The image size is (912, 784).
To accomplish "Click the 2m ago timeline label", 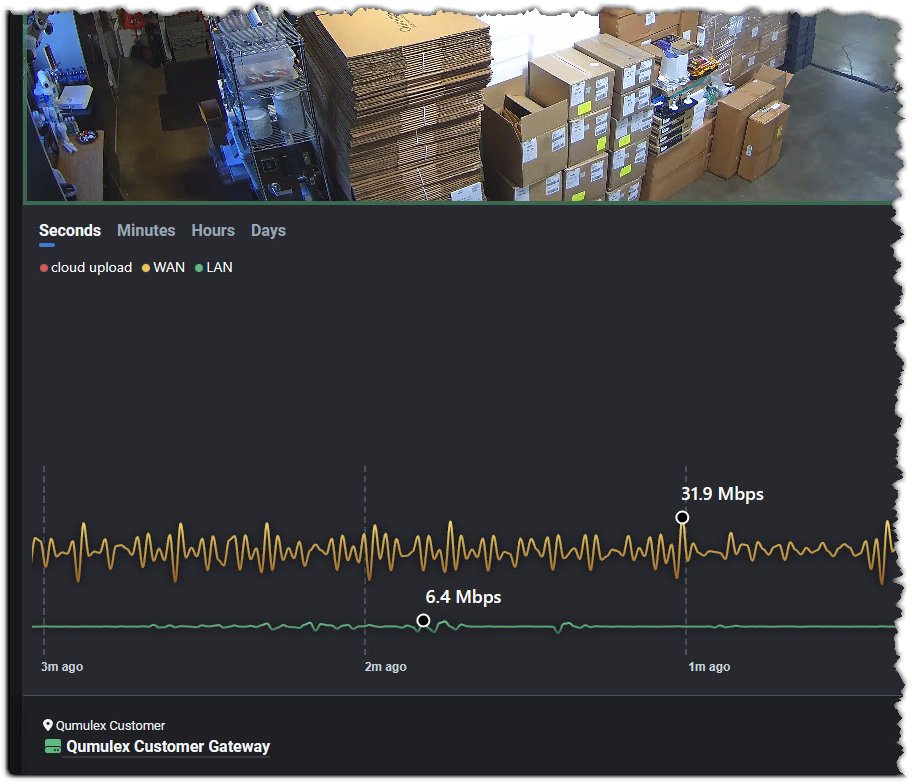I will pyautogui.click(x=385, y=667).
